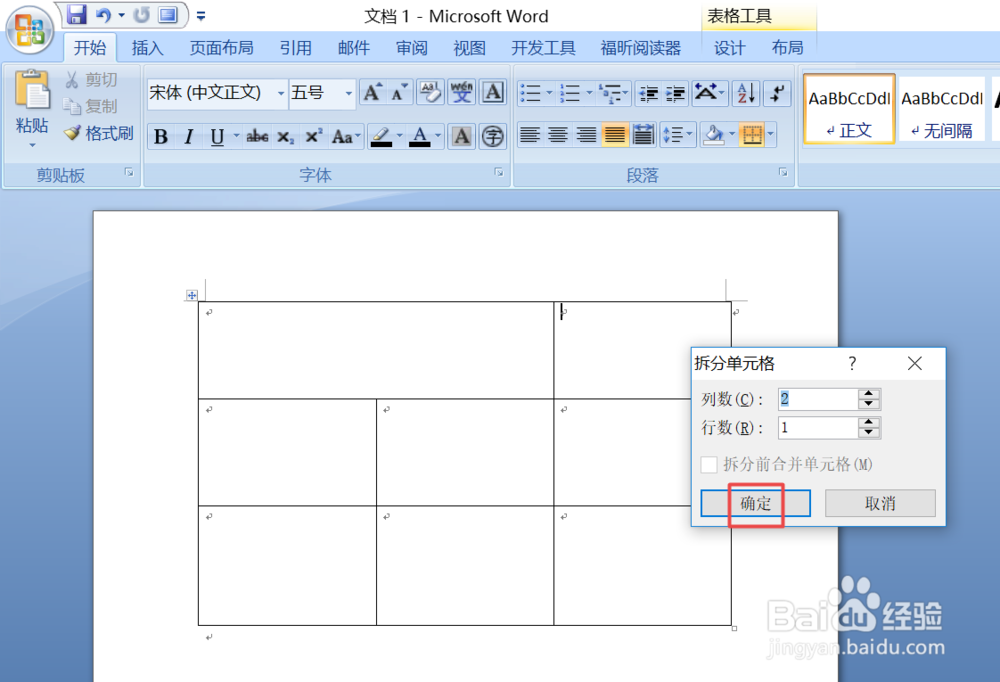Click Cut (剪切) scissors command
The height and width of the screenshot is (682, 1000).
click(91, 80)
